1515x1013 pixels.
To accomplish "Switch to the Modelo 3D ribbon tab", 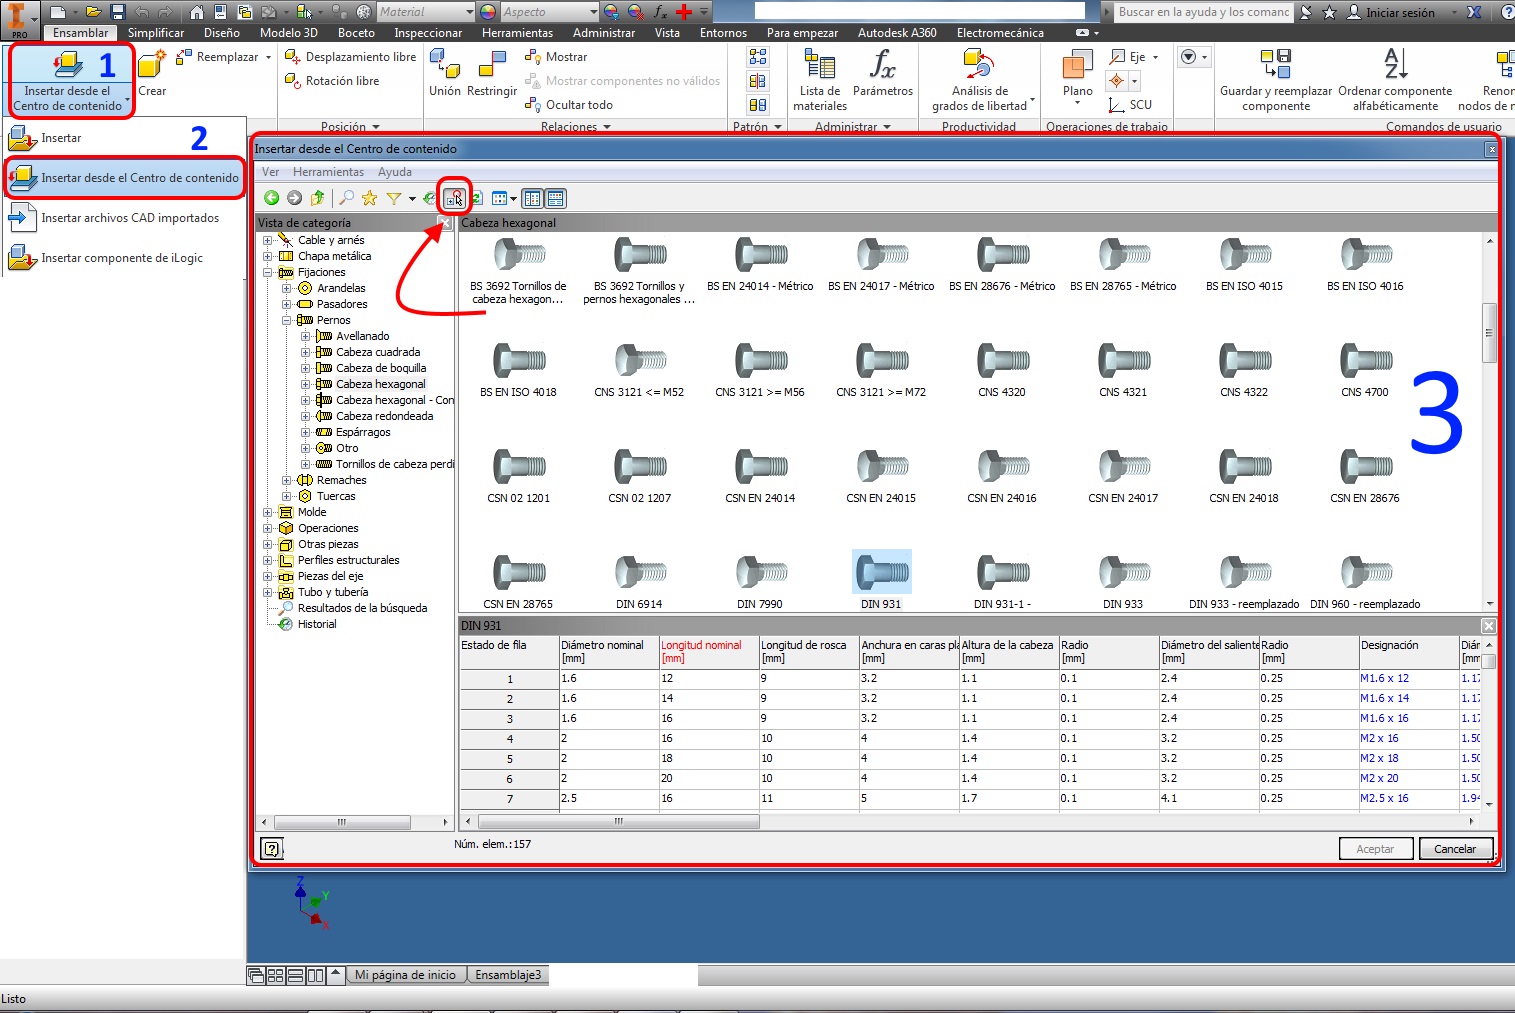I will (289, 33).
